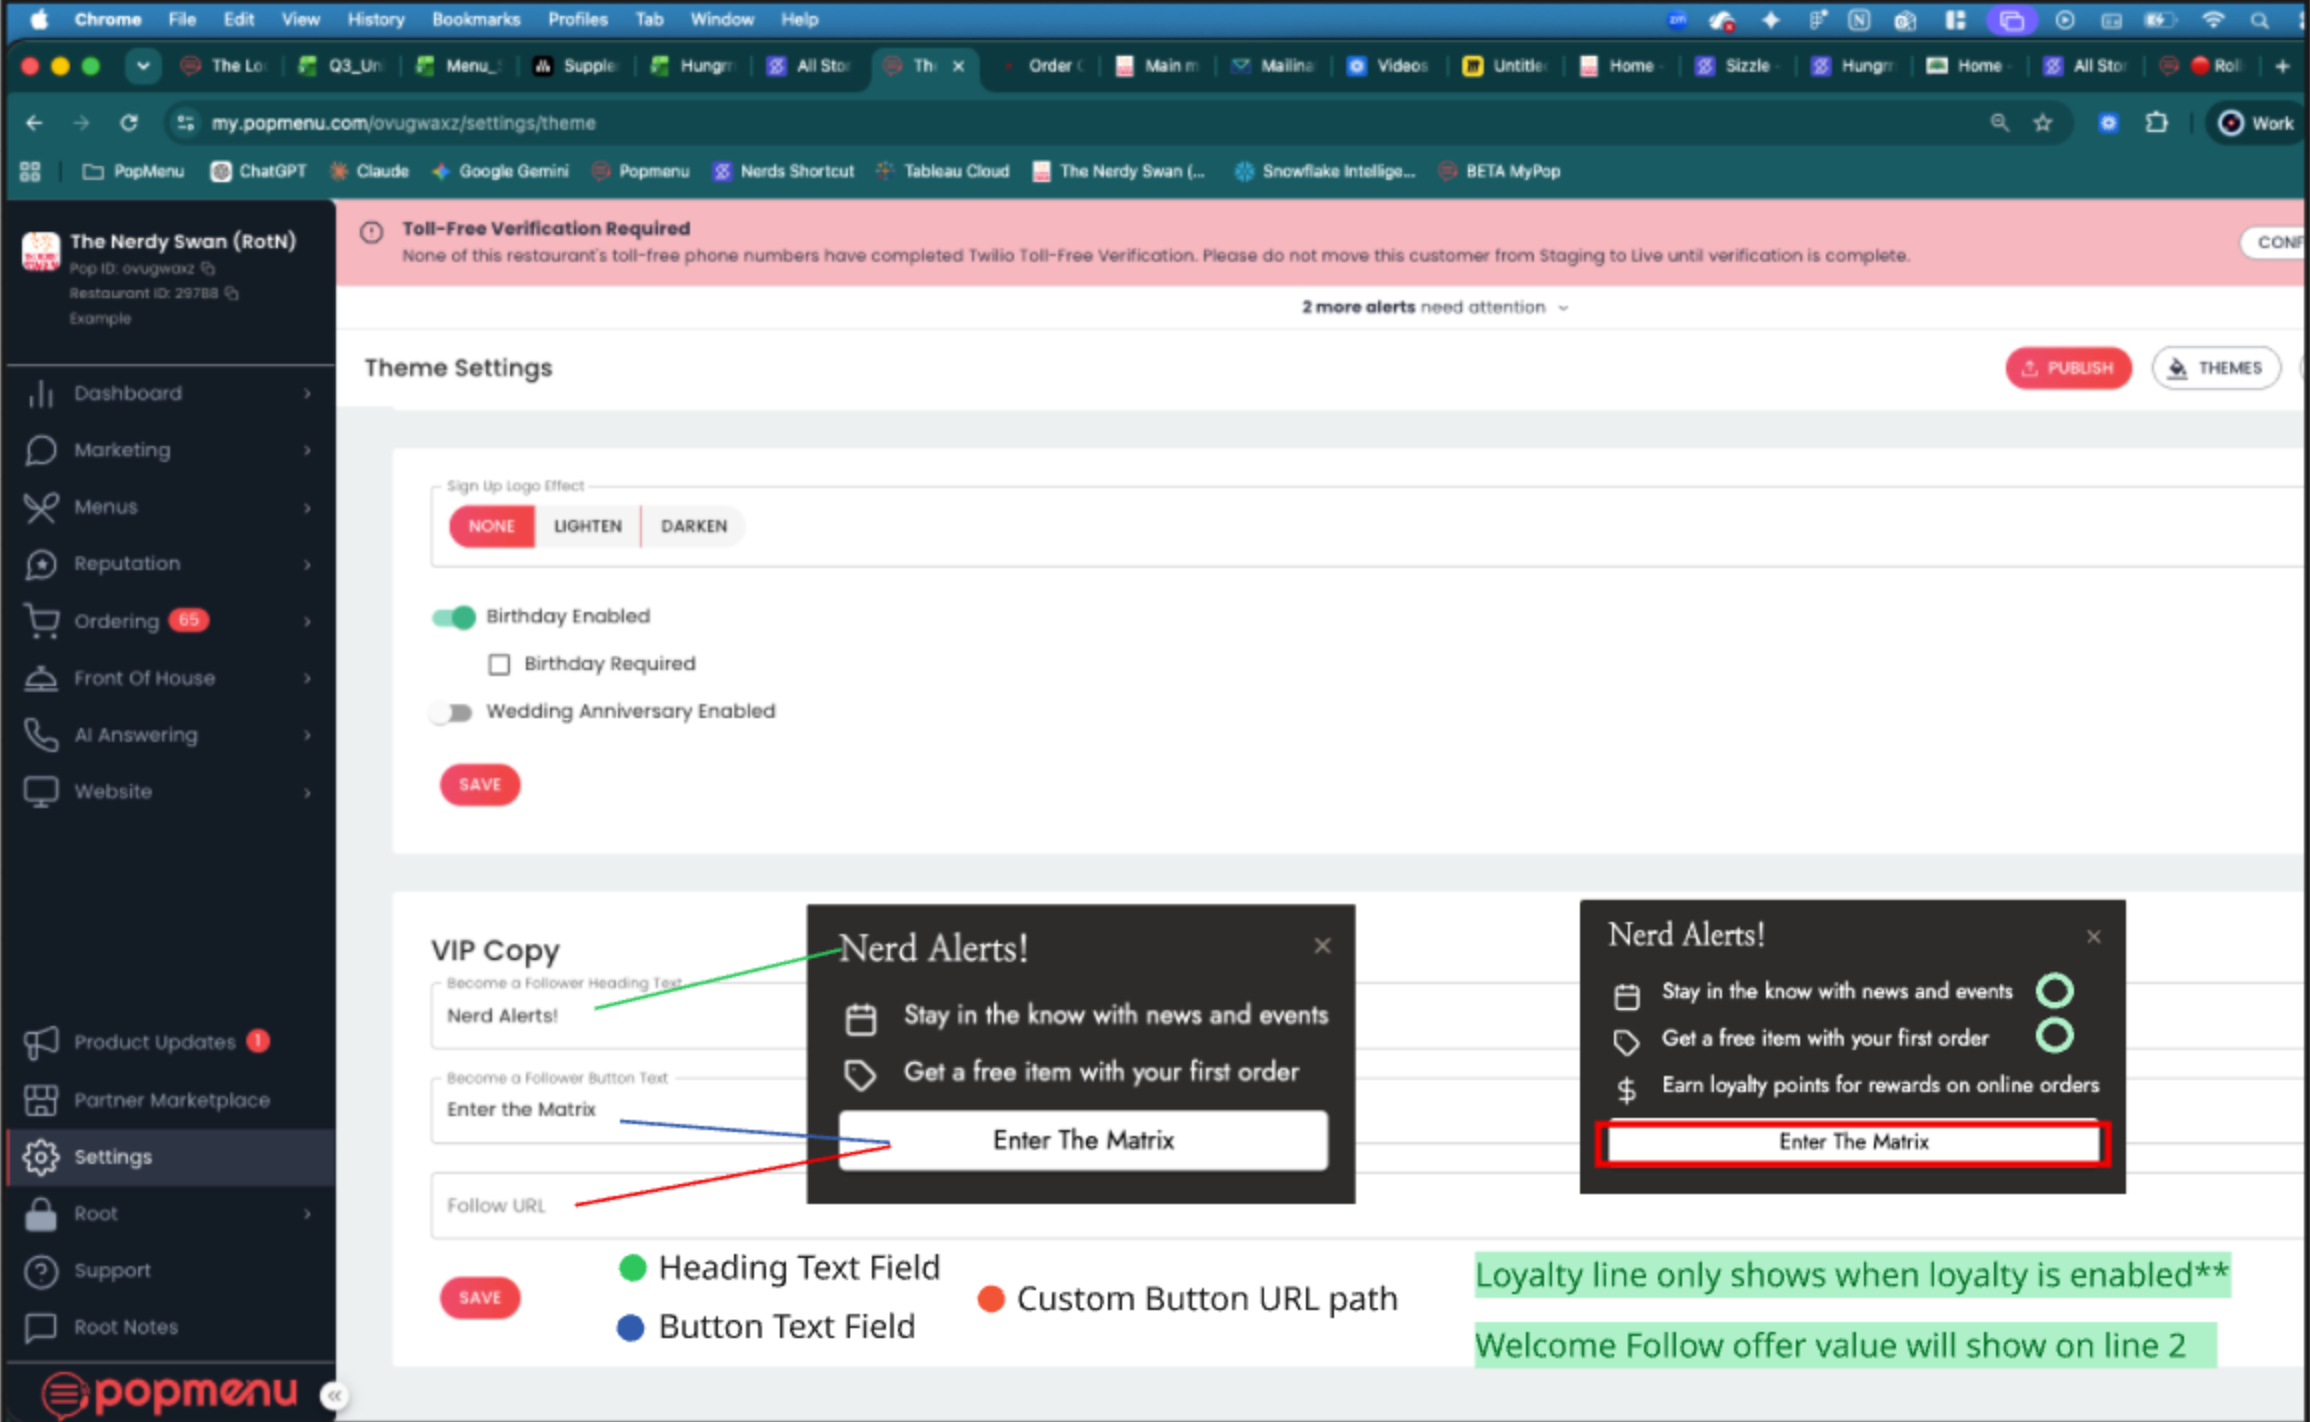Click the red PUBLISH button
The image size is (2310, 1422).
point(2068,369)
